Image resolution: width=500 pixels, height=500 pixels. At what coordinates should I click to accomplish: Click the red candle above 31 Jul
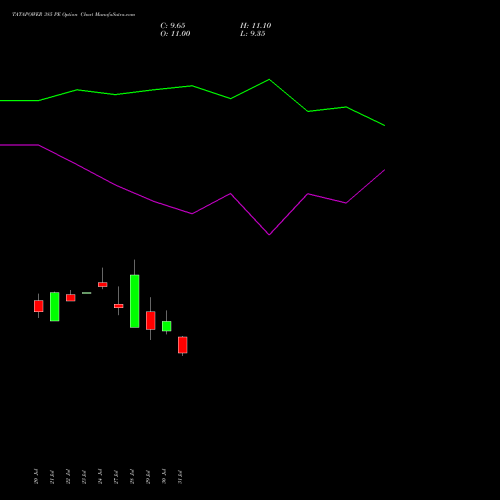coord(183,345)
